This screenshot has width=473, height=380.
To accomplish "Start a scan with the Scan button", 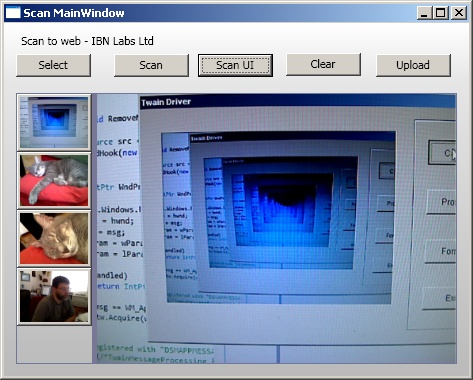I will [151, 65].
